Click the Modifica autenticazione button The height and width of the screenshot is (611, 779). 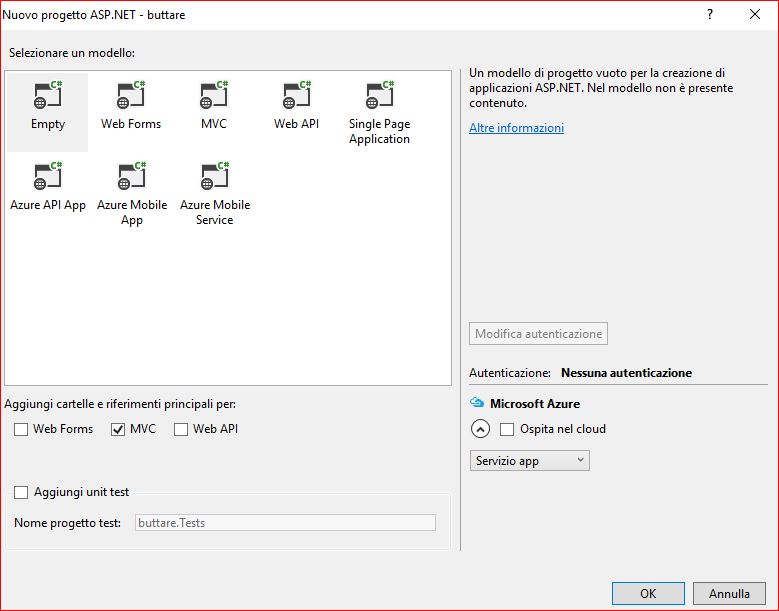pos(538,334)
